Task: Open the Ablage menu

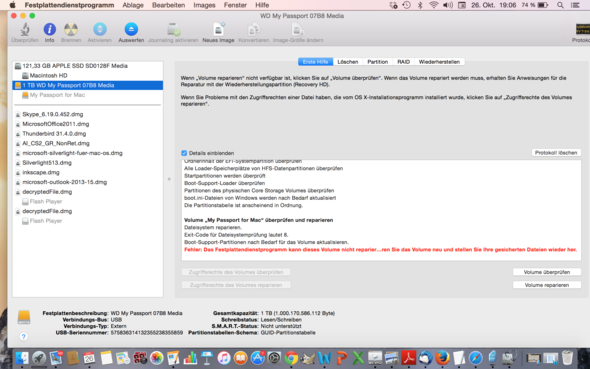Action: [x=133, y=5]
